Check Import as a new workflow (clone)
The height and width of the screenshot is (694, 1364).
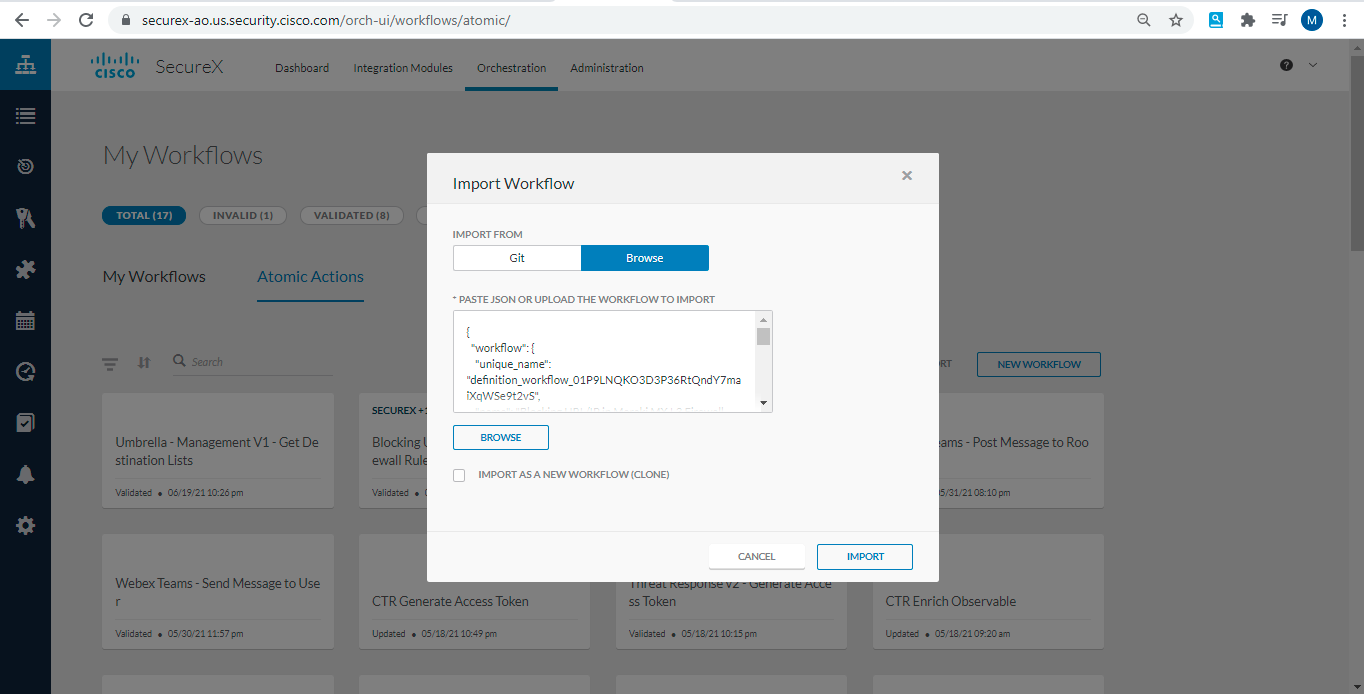pos(459,475)
